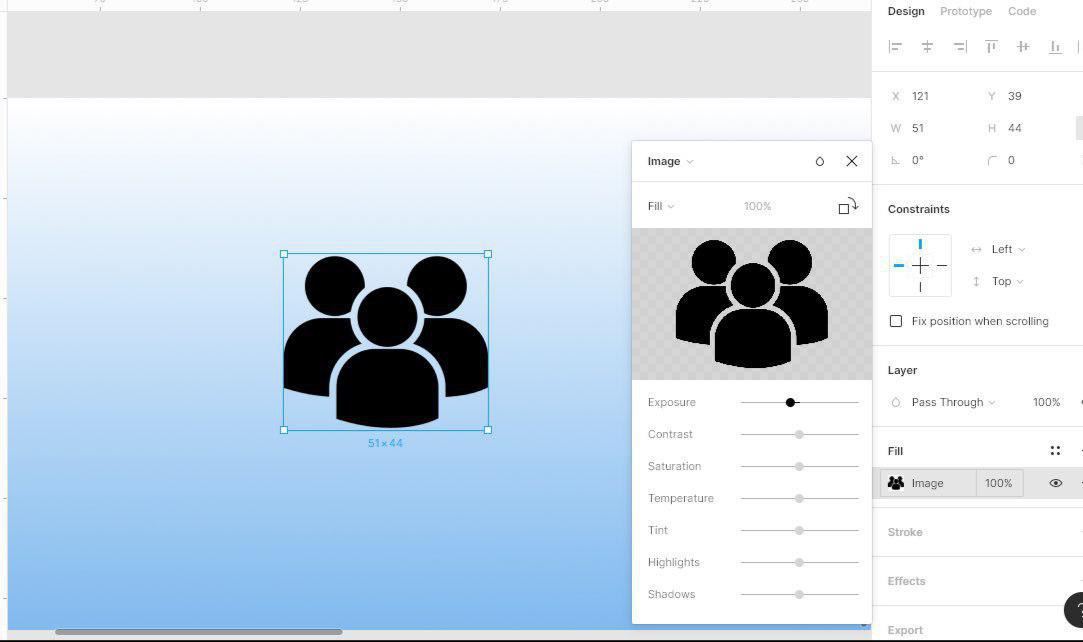Screen dimensions: 1083x642
Task: Click the layer blend mode droplet icon
Action: pos(896,402)
